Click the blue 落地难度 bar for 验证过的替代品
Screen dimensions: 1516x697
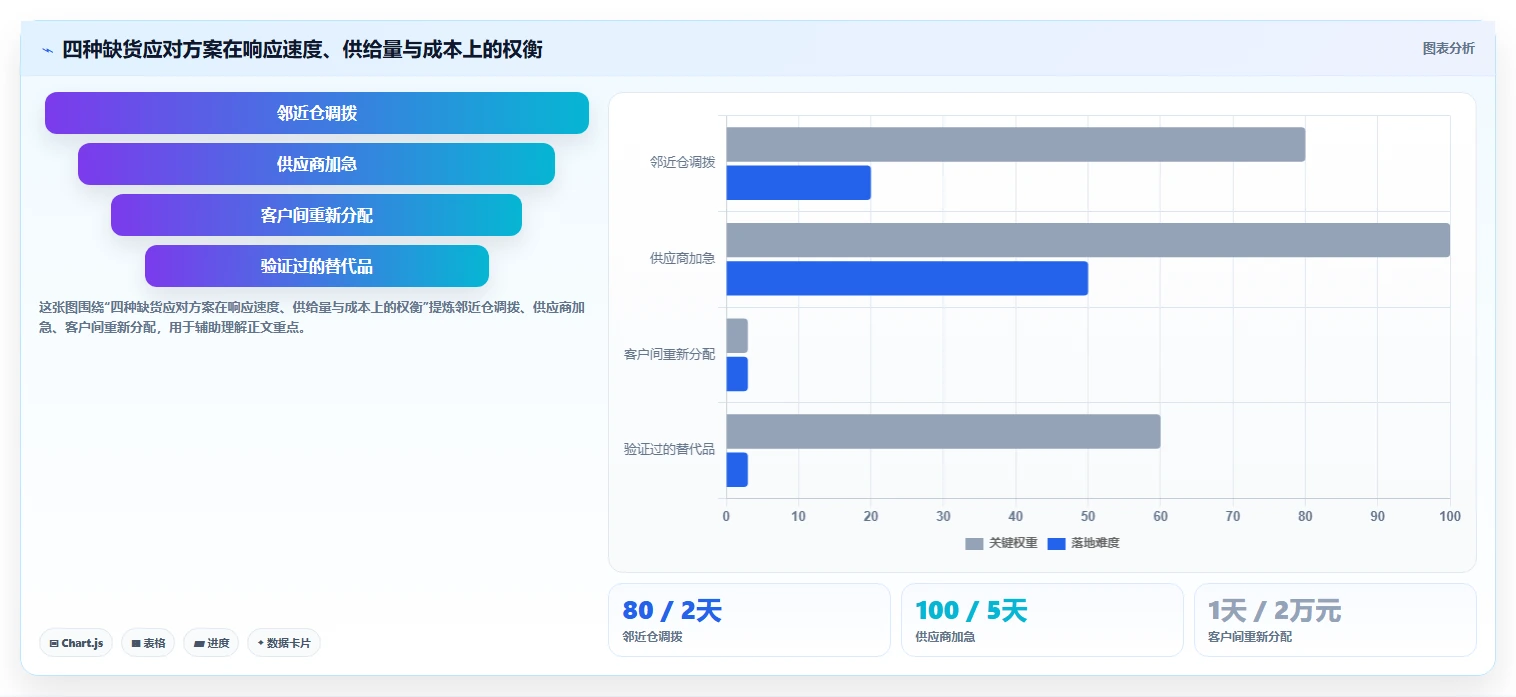click(x=737, y=470)
